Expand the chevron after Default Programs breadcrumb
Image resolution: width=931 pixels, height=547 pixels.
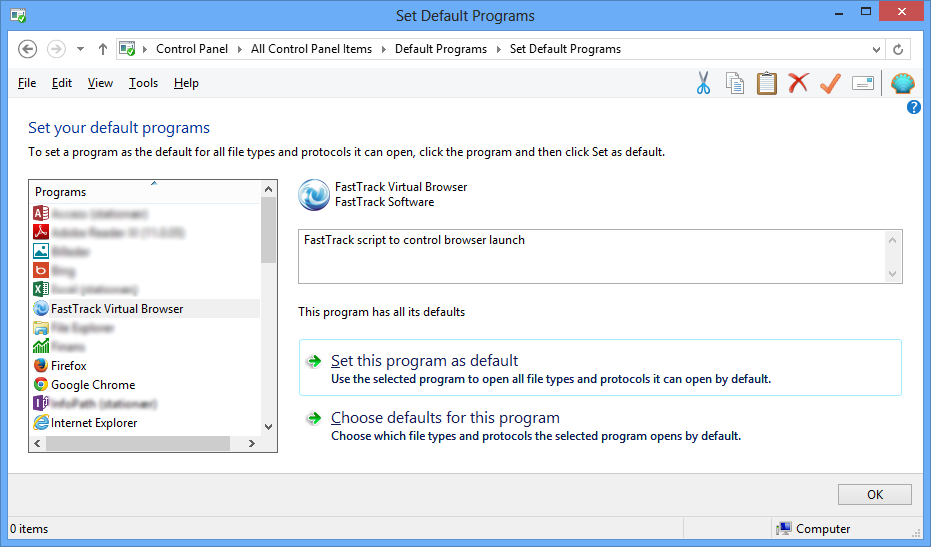point(498,49)
